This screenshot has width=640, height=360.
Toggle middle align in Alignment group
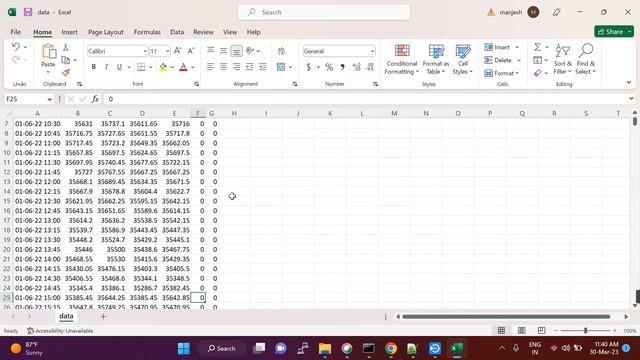coord(223,51)
